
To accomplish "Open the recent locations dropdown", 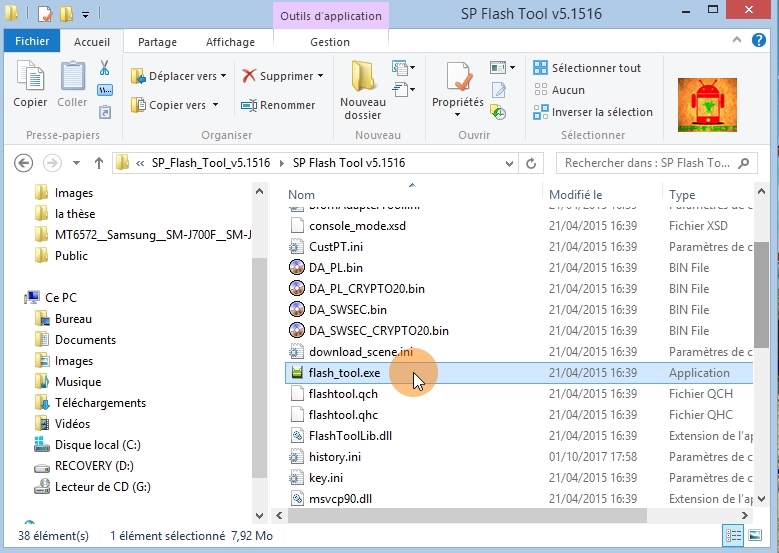I will pyautogui.click(x=76, y=163).
